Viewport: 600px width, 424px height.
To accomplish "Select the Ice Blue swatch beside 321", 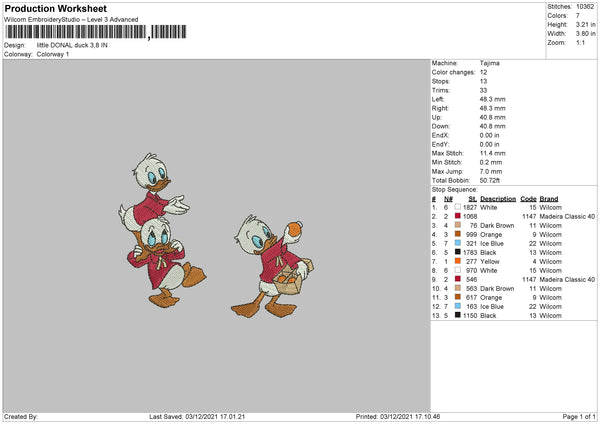I will (457, 243).
